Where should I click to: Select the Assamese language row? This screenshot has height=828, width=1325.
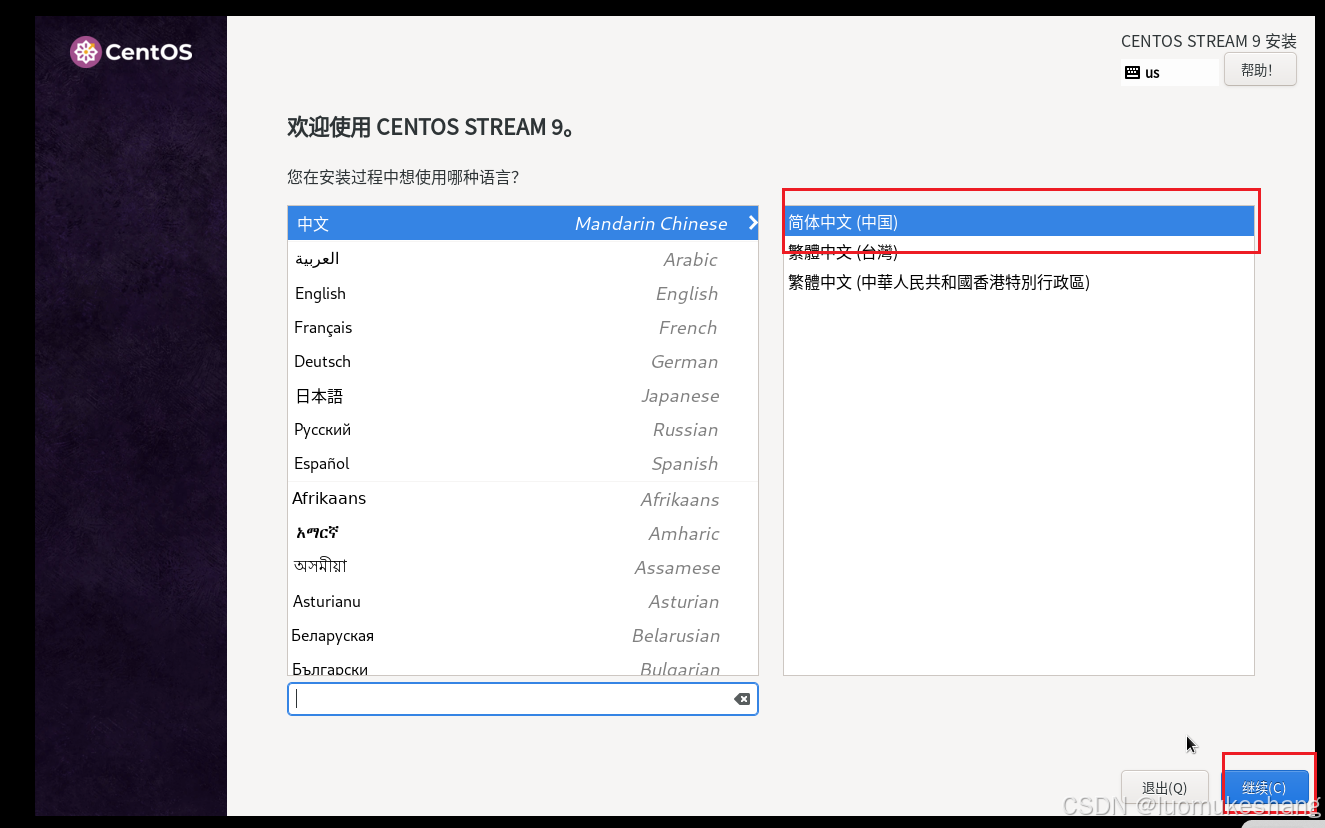tap(523, 567)
